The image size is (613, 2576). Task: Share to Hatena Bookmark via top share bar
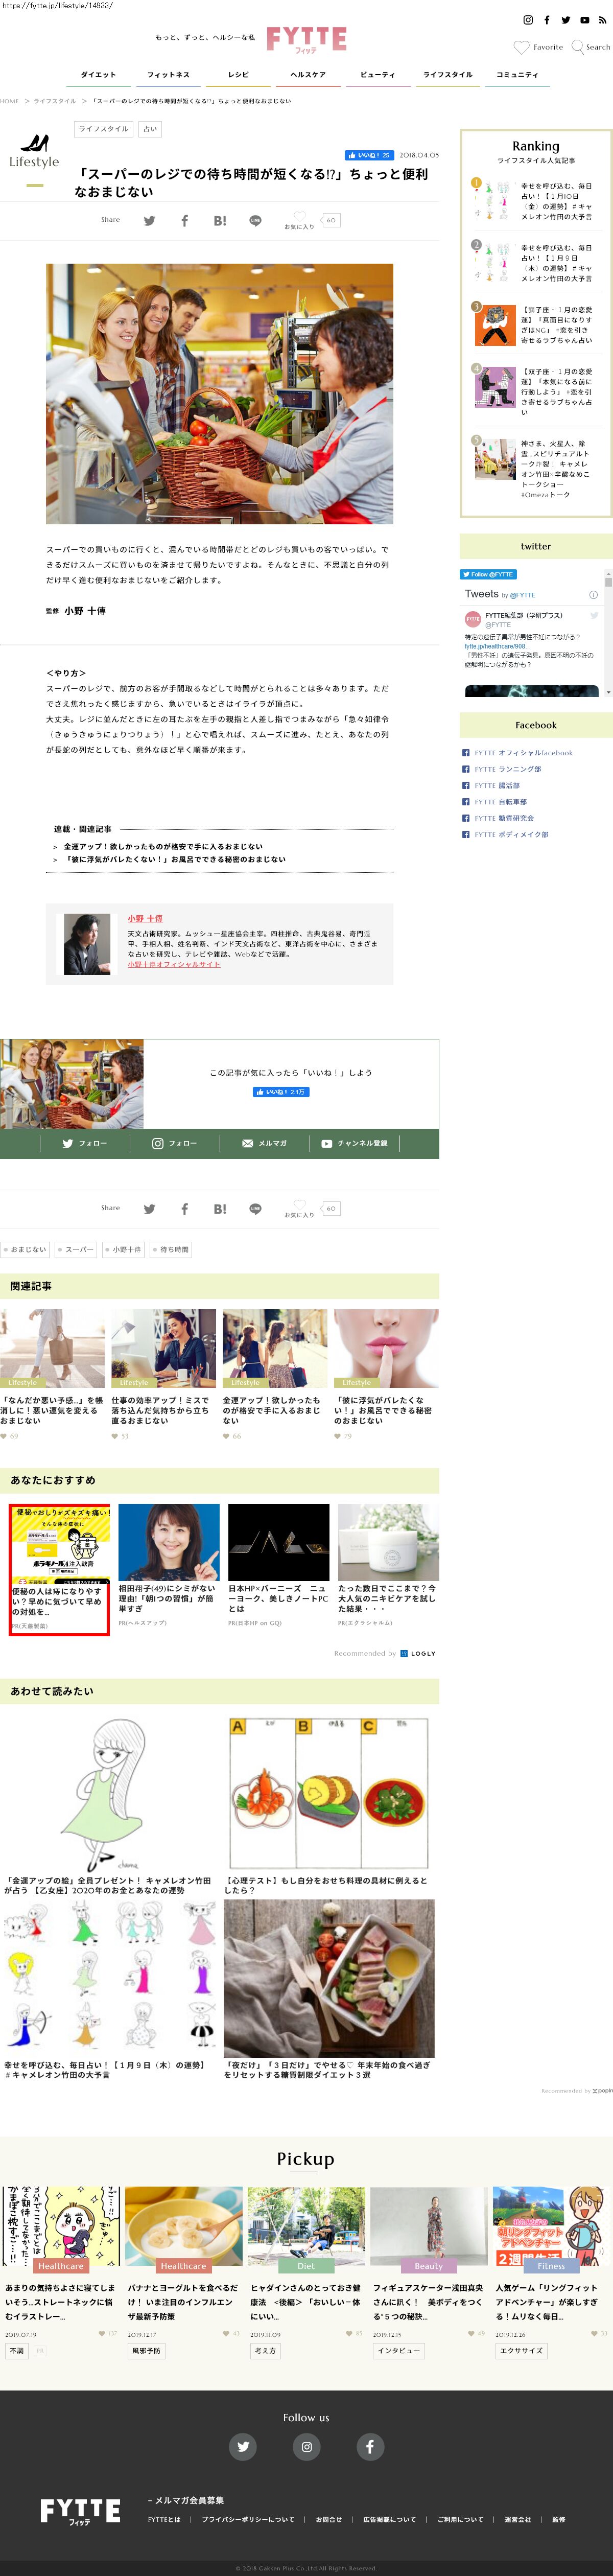(x=220, y=221)
